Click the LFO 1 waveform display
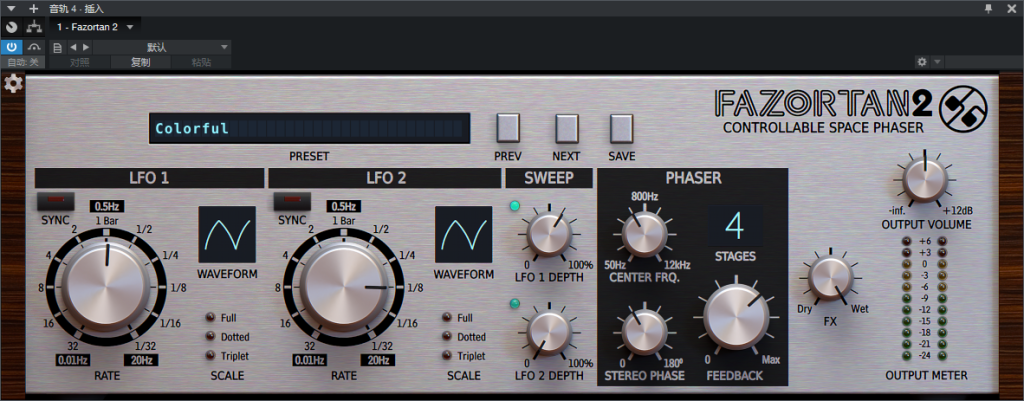The height and width of the screenshot is (401, 1024). [x=226, y=236]
